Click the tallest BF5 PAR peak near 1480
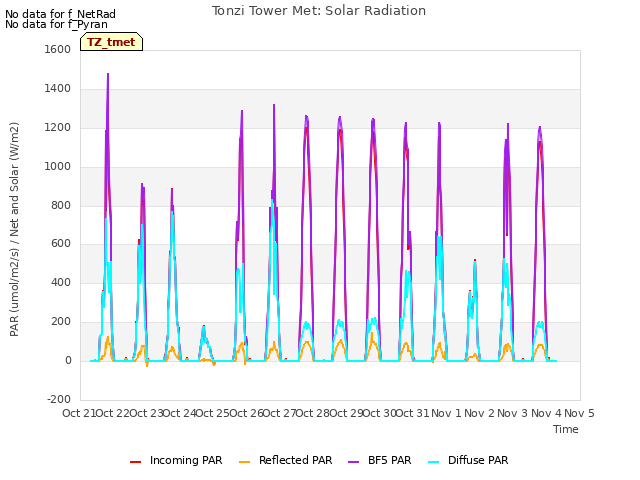The image size is (640, 480). click(108, 75)
